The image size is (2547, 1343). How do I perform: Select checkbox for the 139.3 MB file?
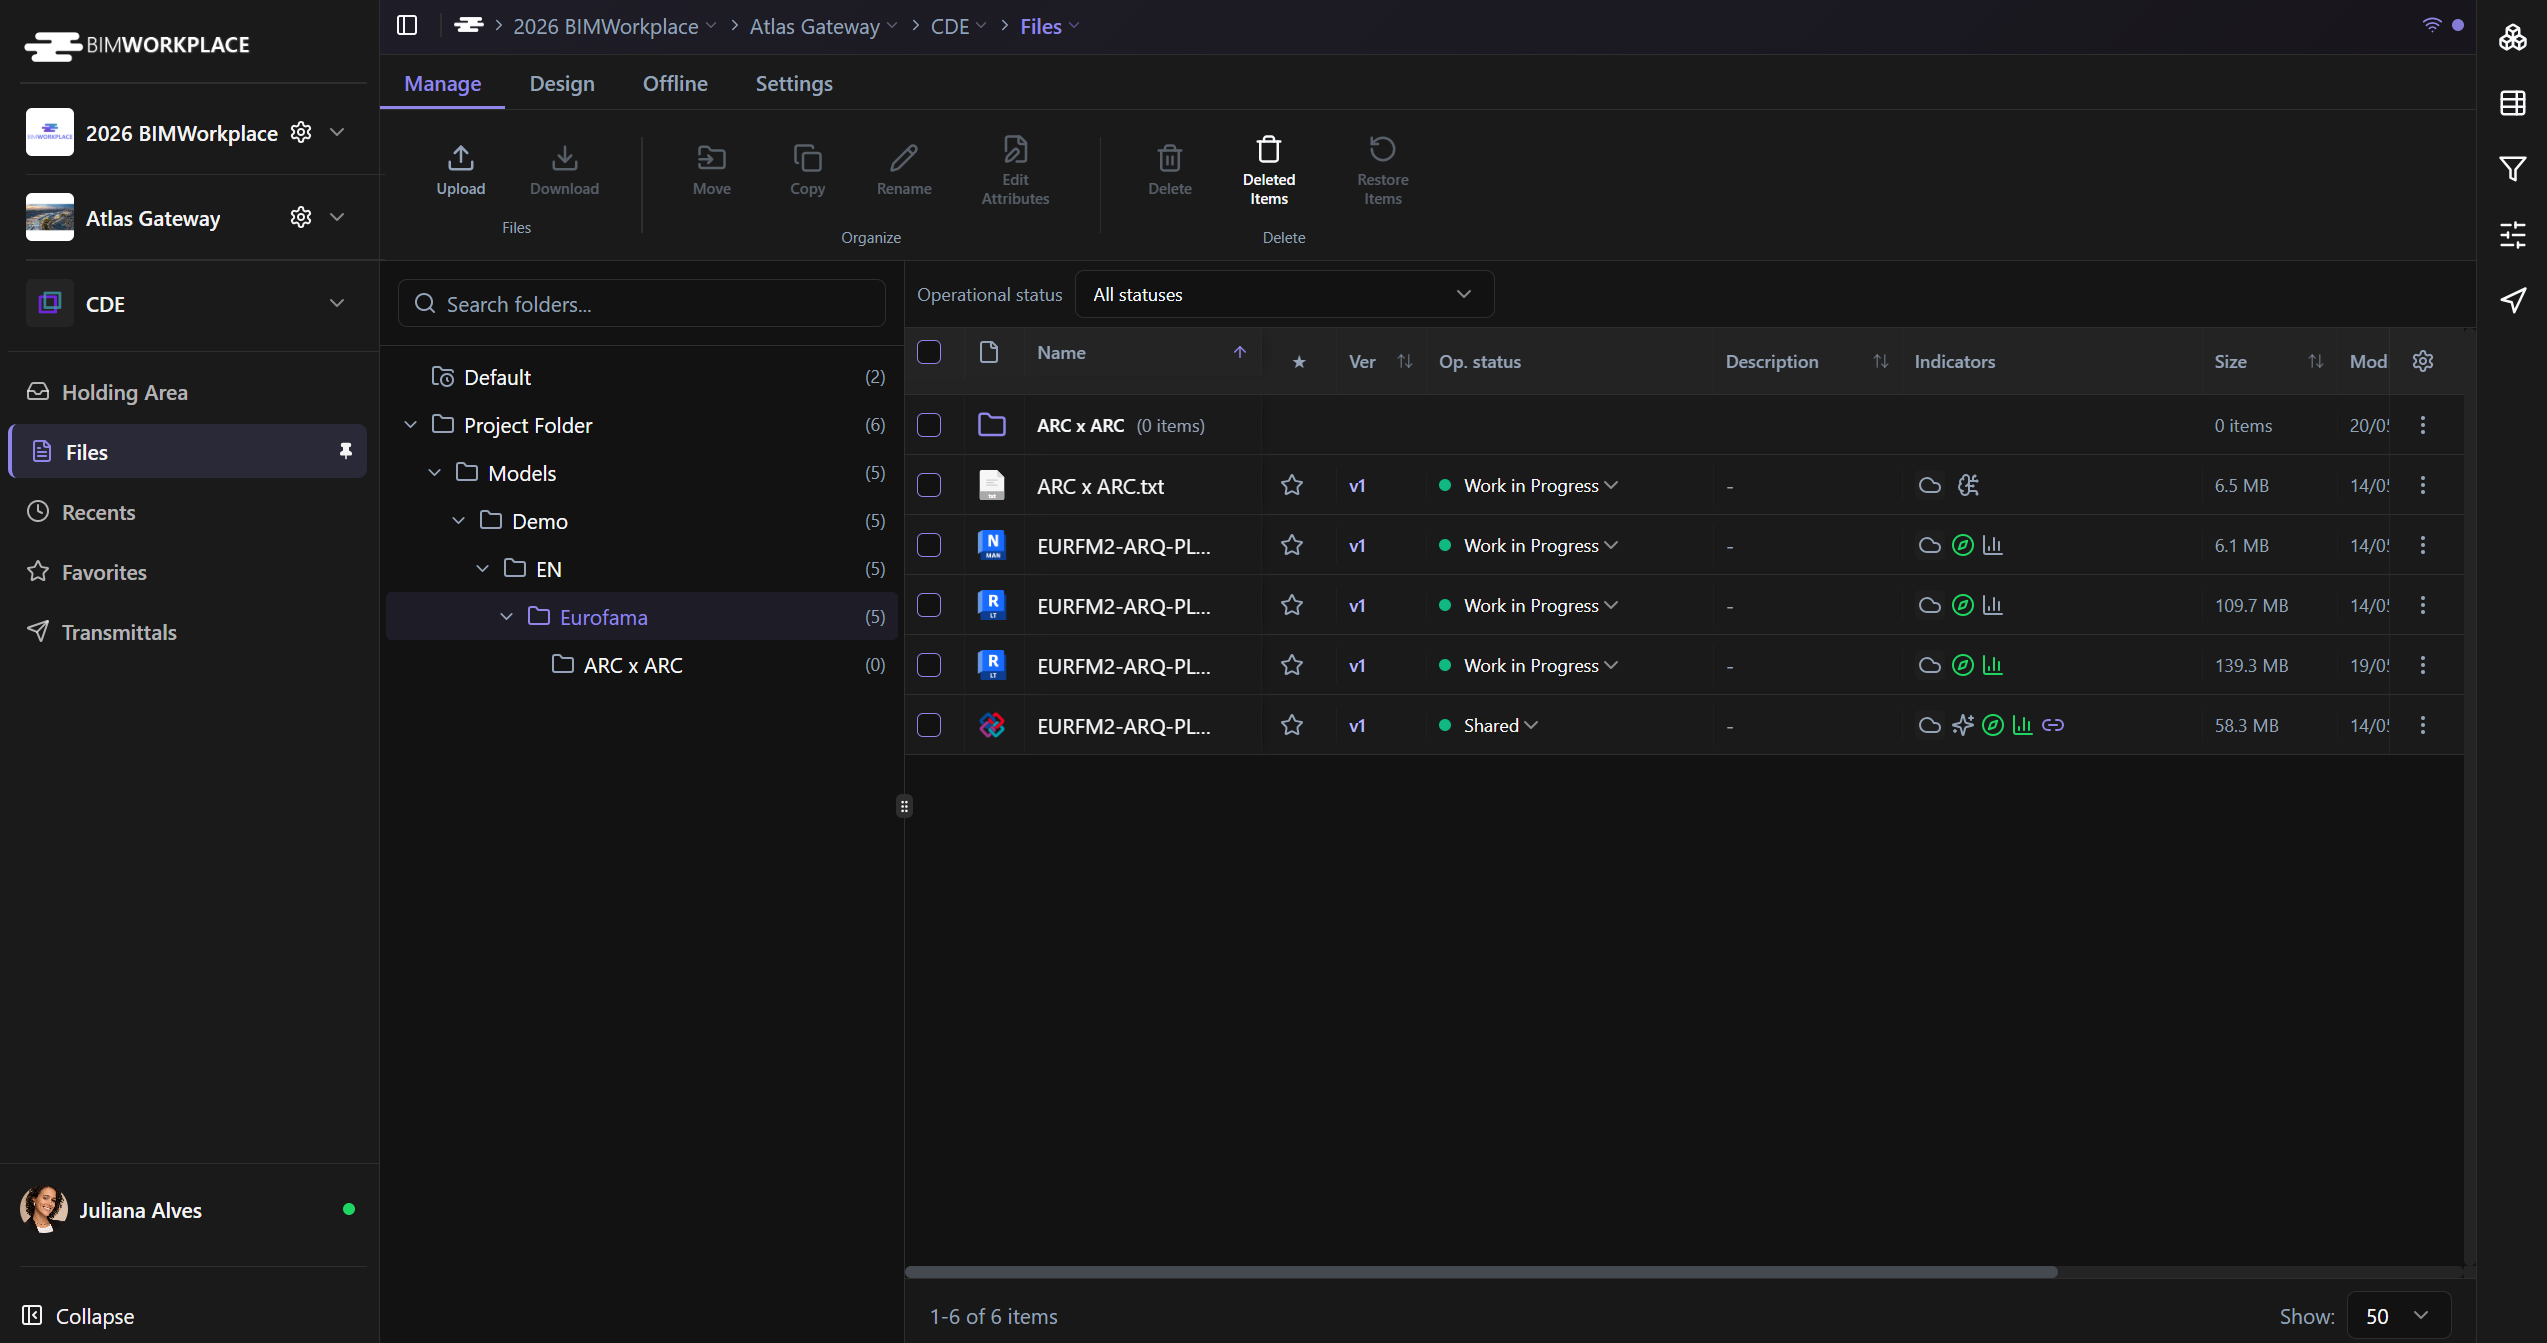tap(929, 665)
